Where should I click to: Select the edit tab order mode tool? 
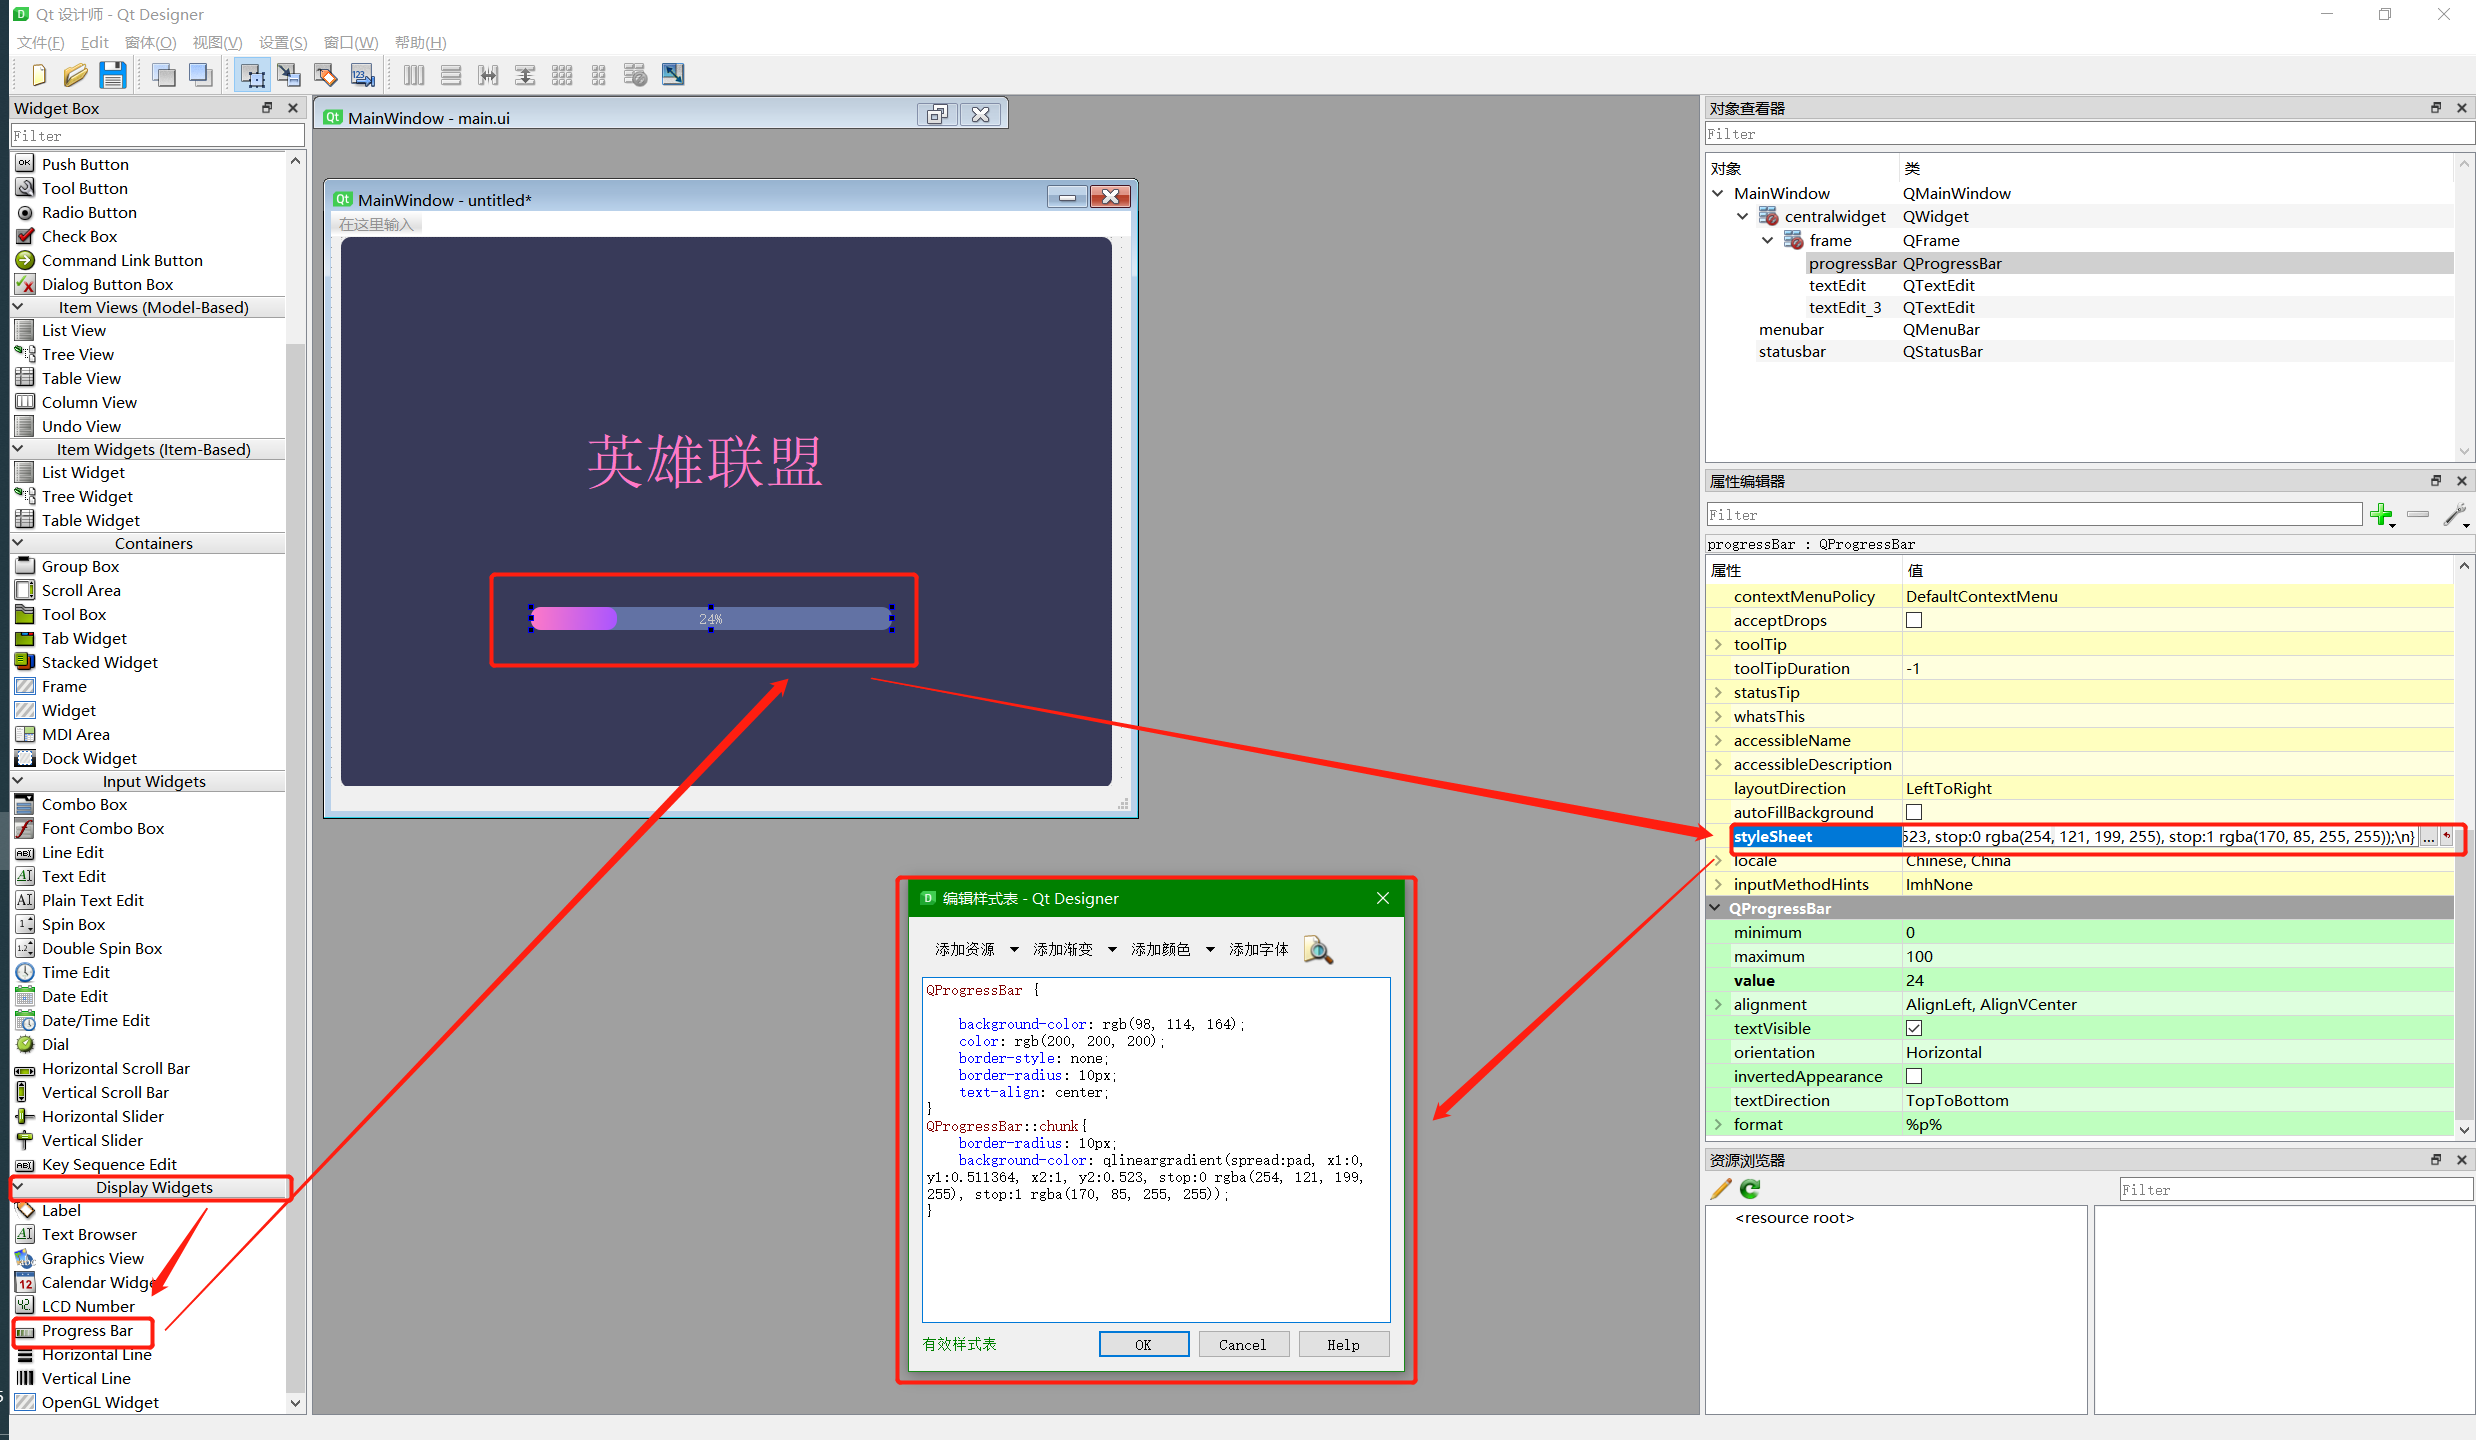pyautogui.click(x=362, y=74)
